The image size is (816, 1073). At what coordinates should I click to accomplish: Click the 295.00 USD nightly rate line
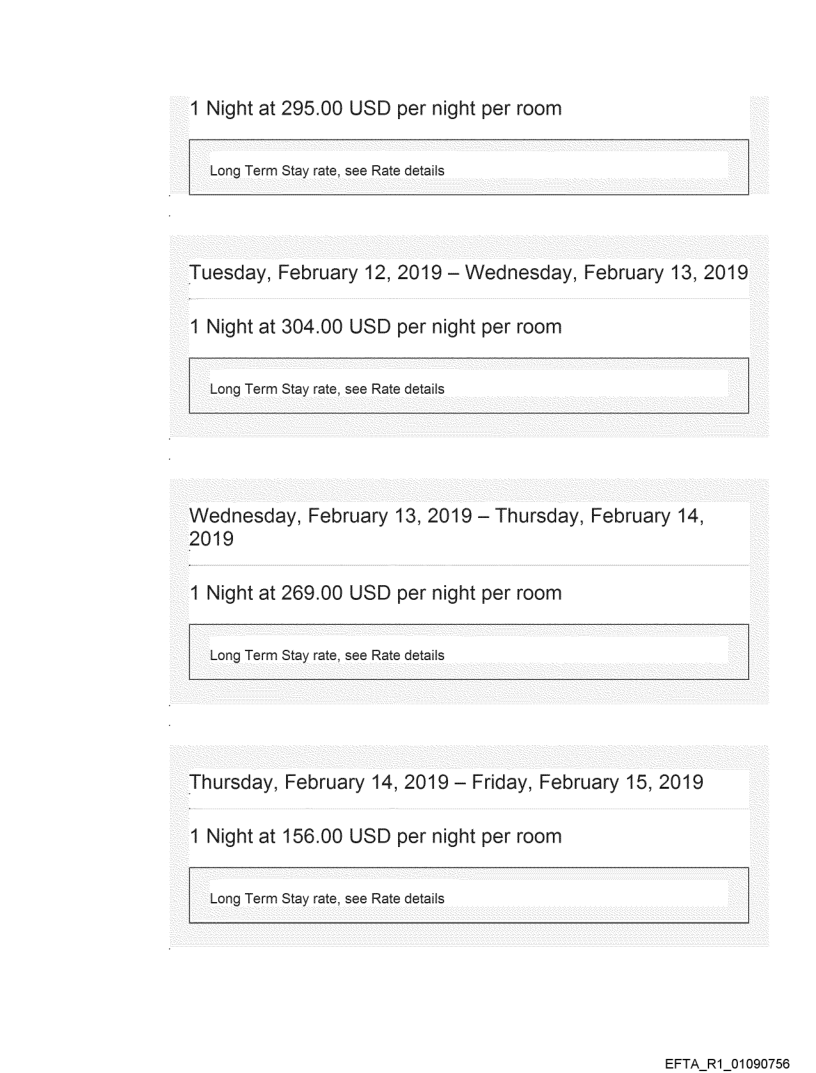[x=375, y=108]
